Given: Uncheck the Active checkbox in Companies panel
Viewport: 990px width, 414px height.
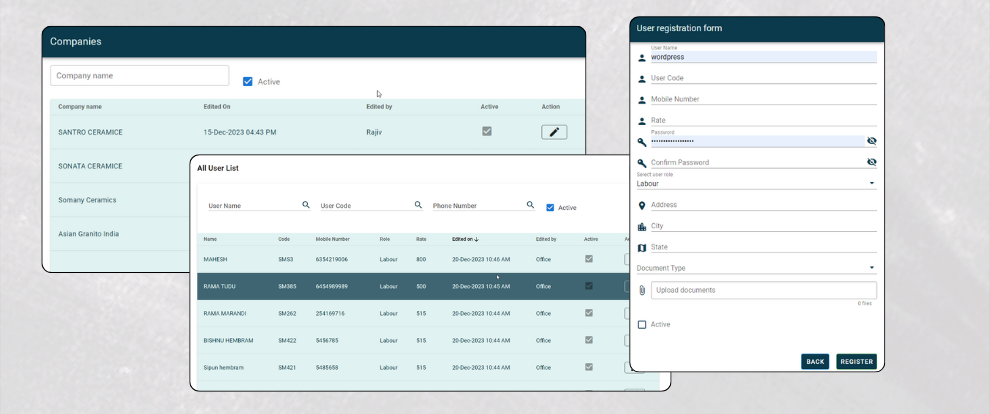Looking at the screenshot, I should pyautogui.click(x=248, y=82).
